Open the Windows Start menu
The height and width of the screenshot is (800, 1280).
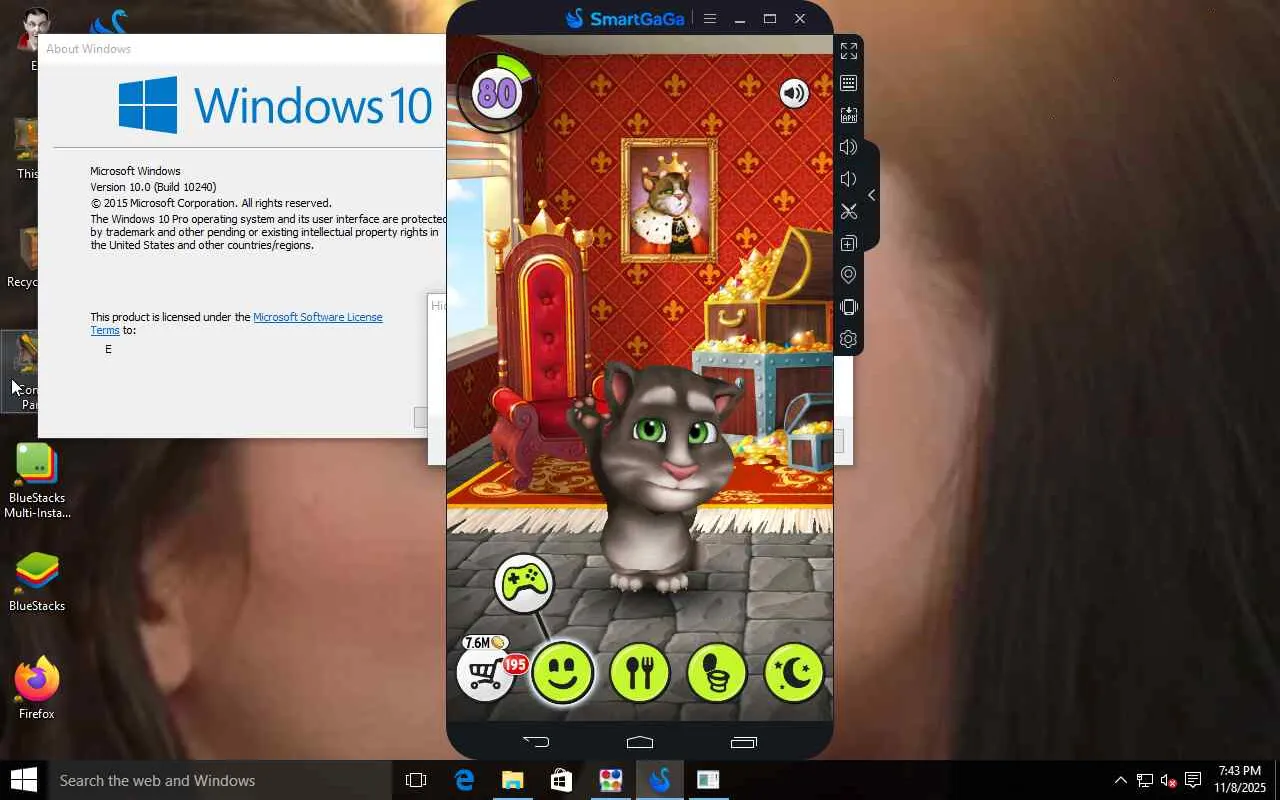(23, 780)
